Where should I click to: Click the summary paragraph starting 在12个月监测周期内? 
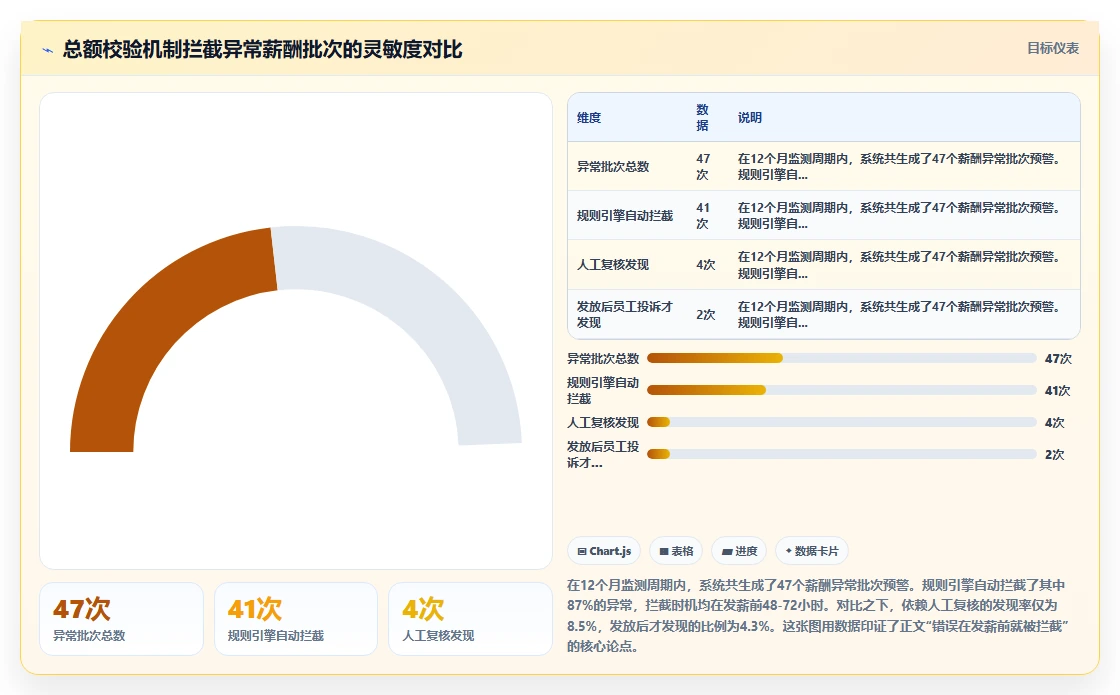[818, 616]
